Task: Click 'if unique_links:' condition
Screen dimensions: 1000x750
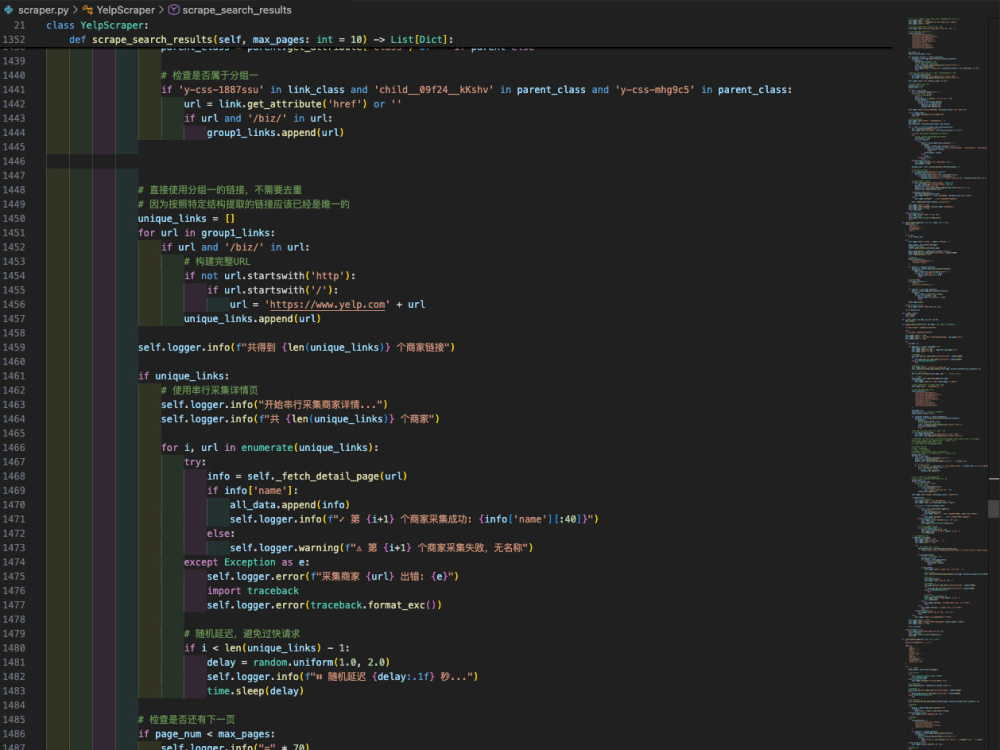Action: click(183, 376)
